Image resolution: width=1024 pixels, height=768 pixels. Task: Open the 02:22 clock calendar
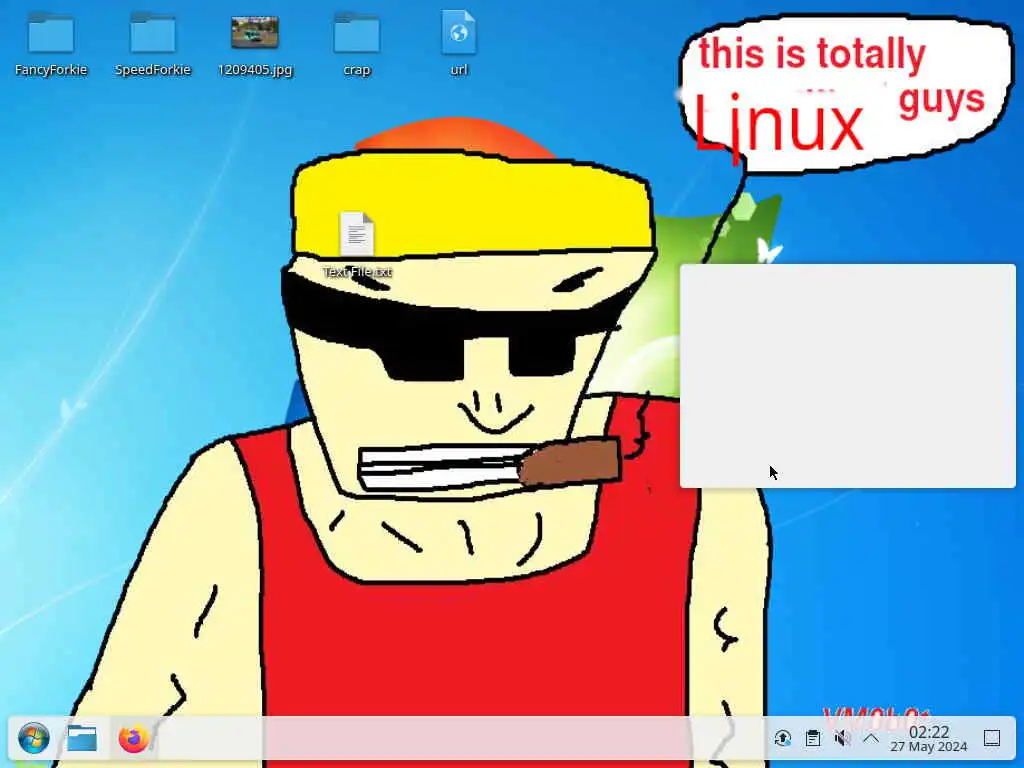tap(929, 739)
